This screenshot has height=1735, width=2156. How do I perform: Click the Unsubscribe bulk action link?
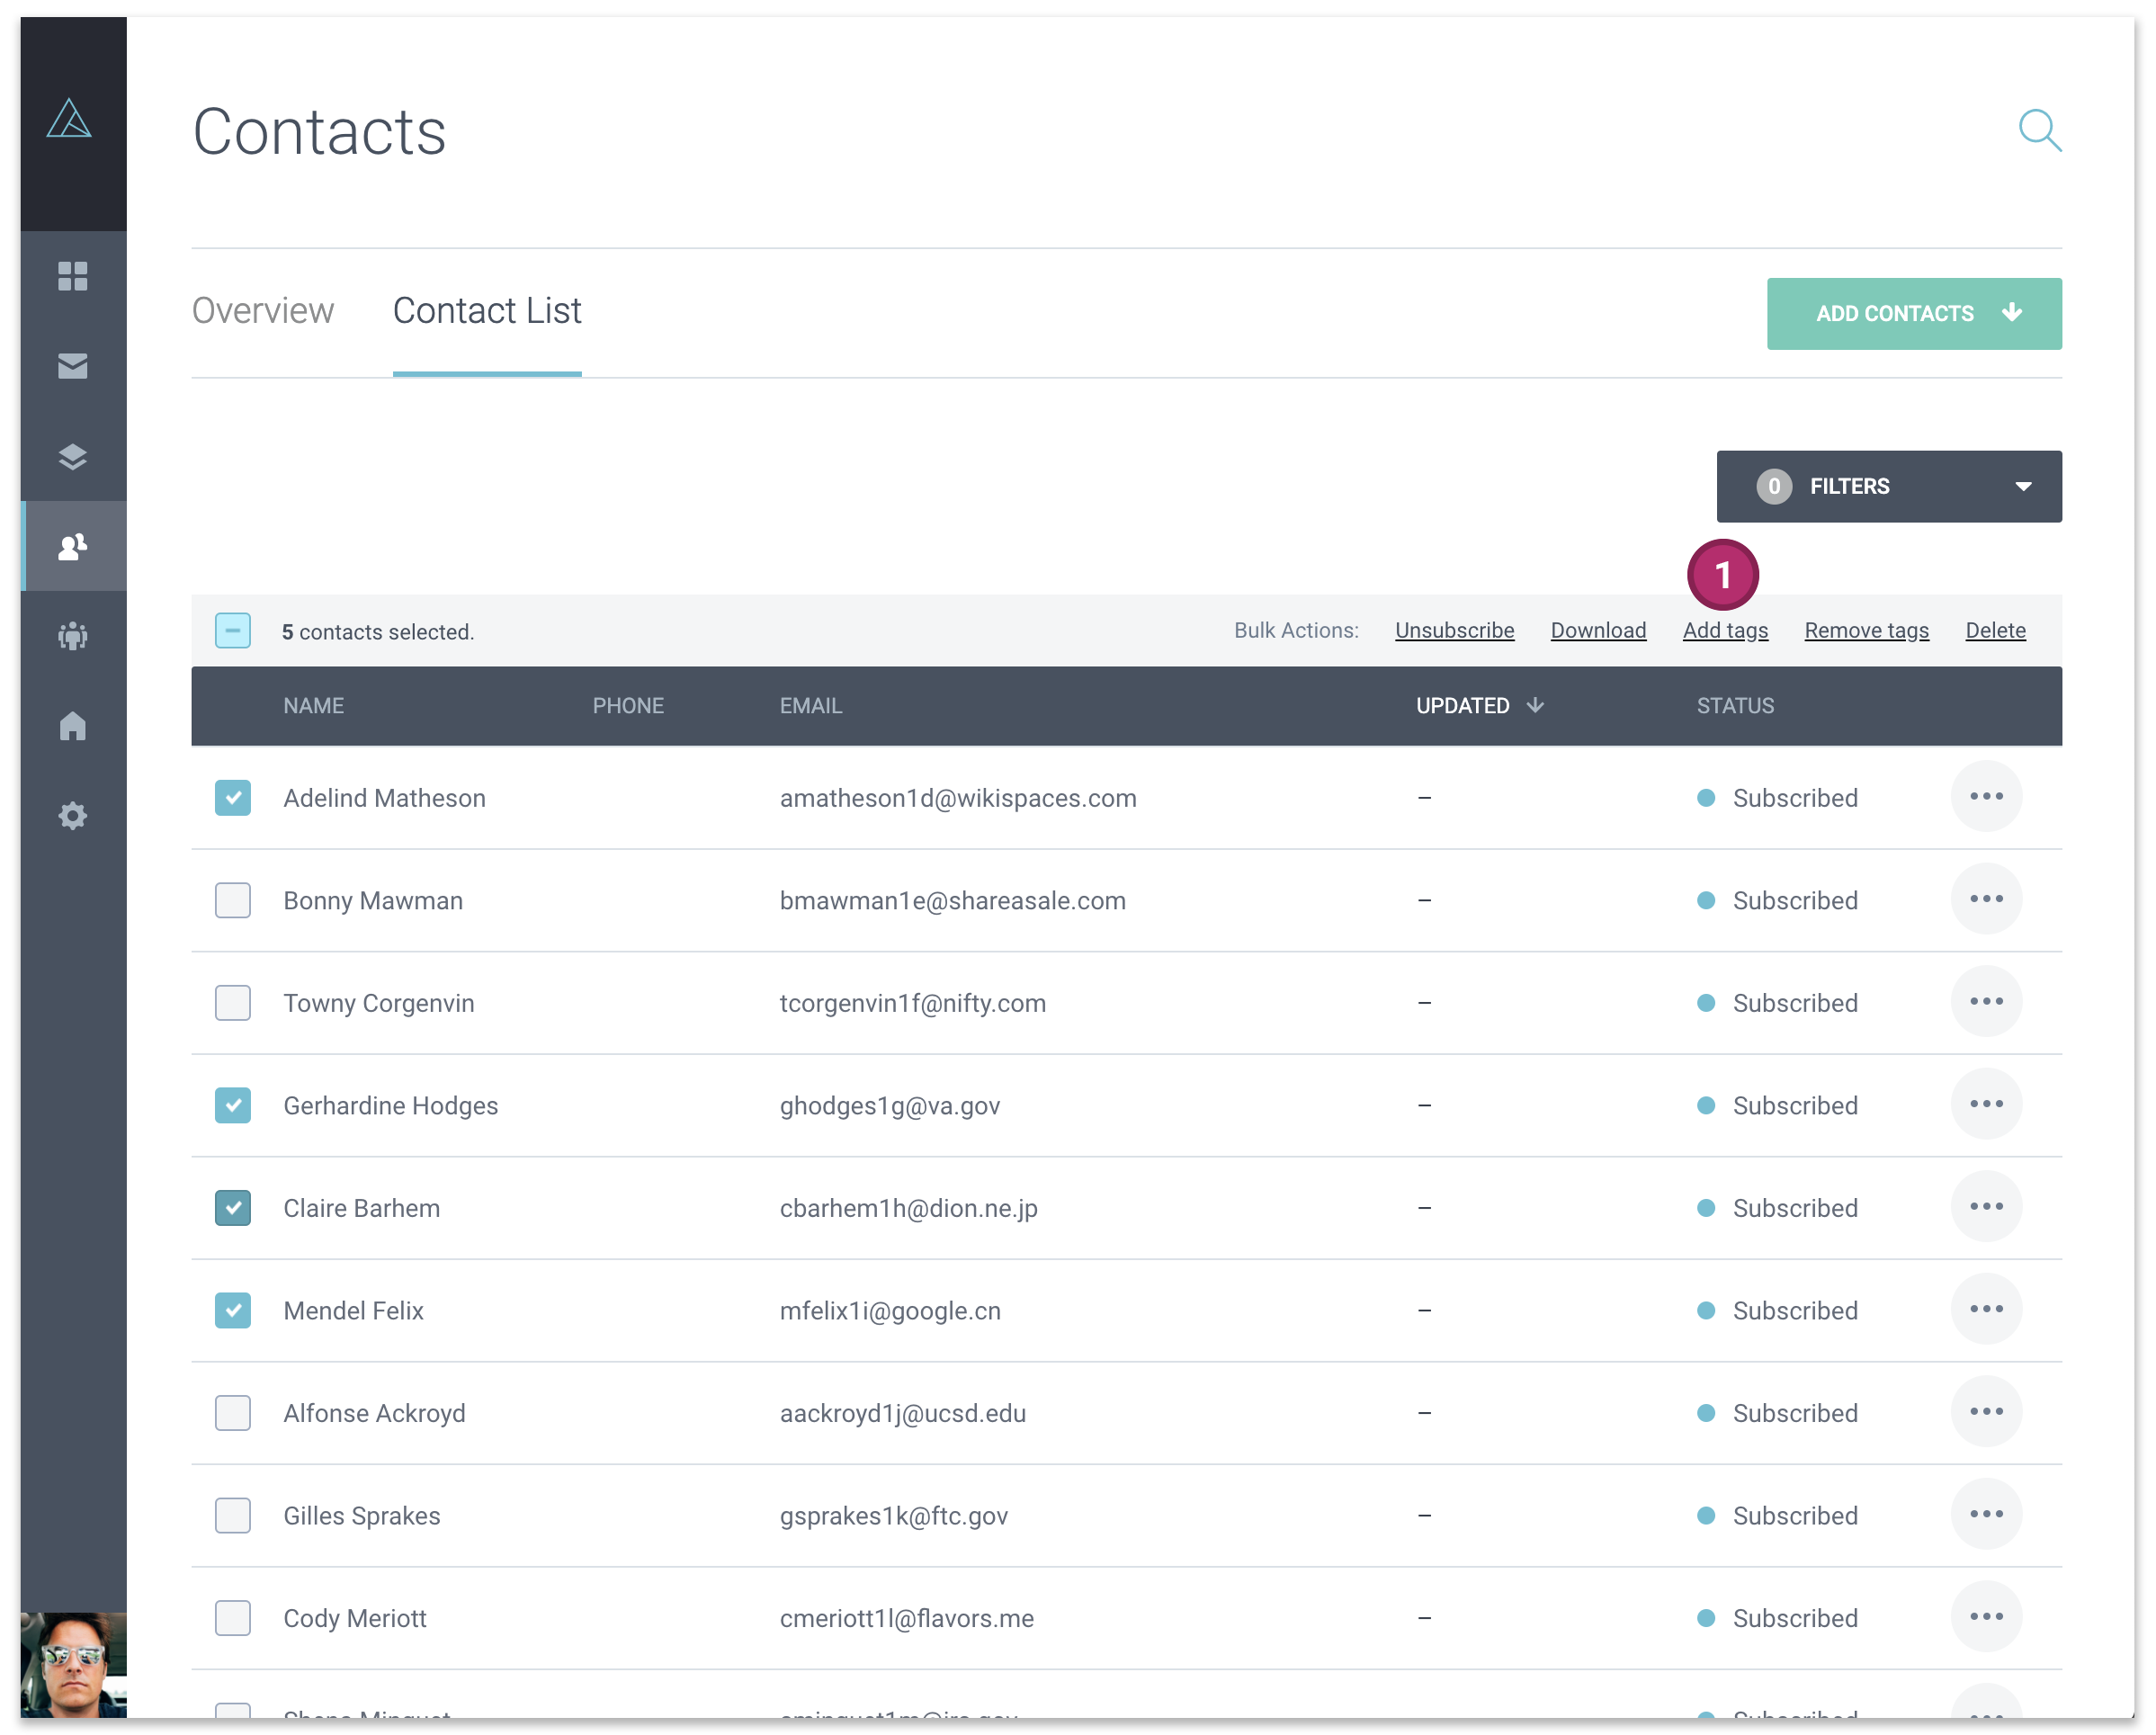pos(1454,630)
